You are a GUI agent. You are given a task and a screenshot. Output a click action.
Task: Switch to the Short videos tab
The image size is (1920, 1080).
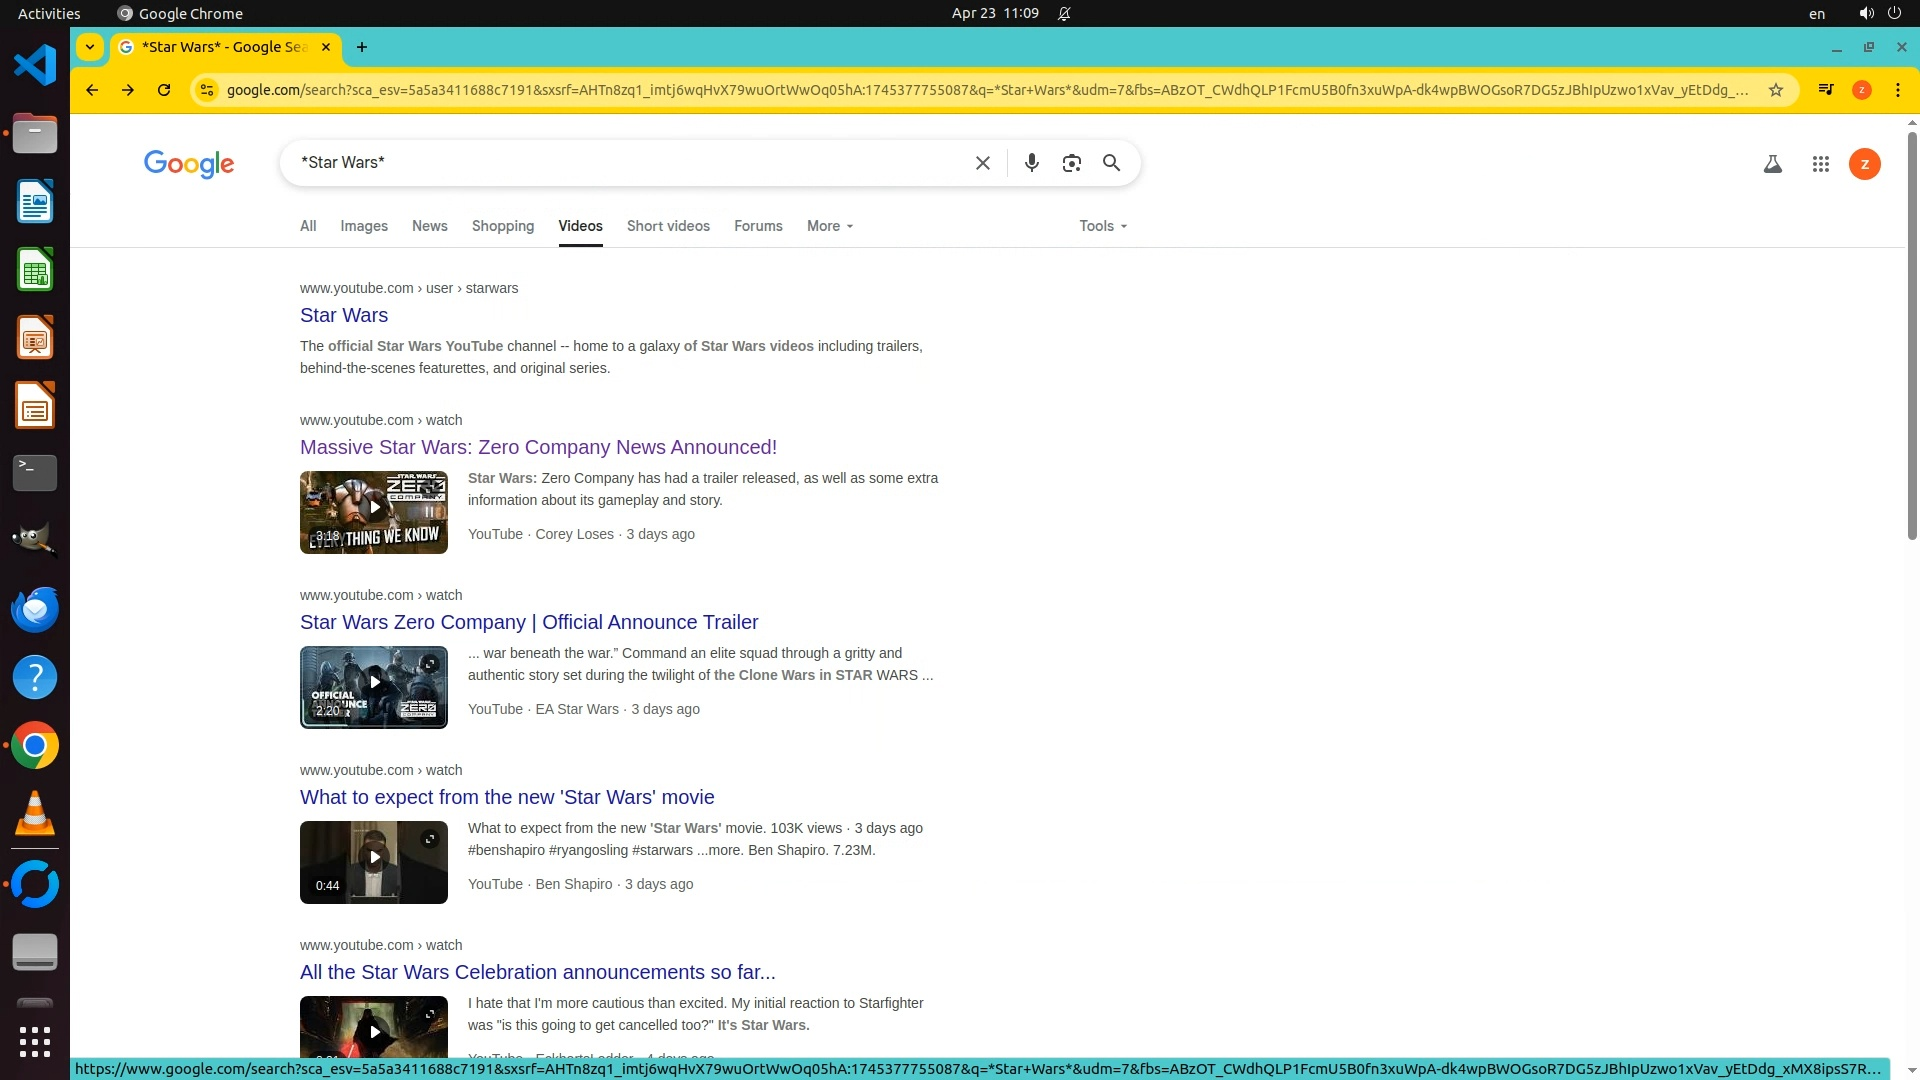(x=668, y=226)
